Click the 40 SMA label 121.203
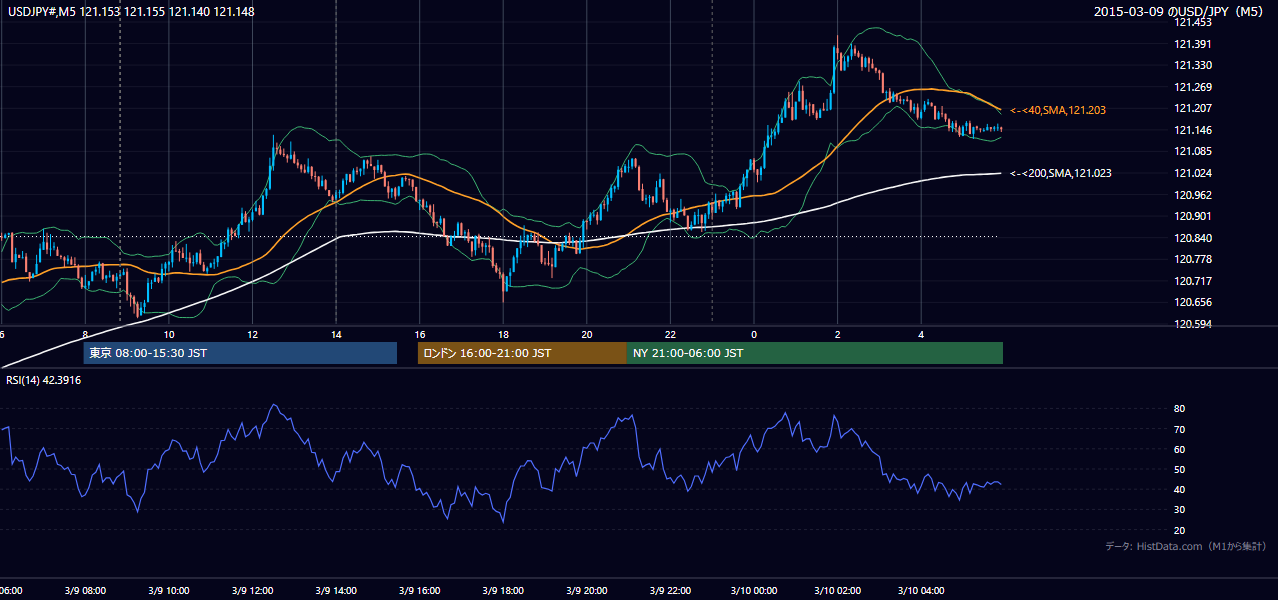The height and width of the screenshot is (600, 1278). click(x=1058, y=110)
